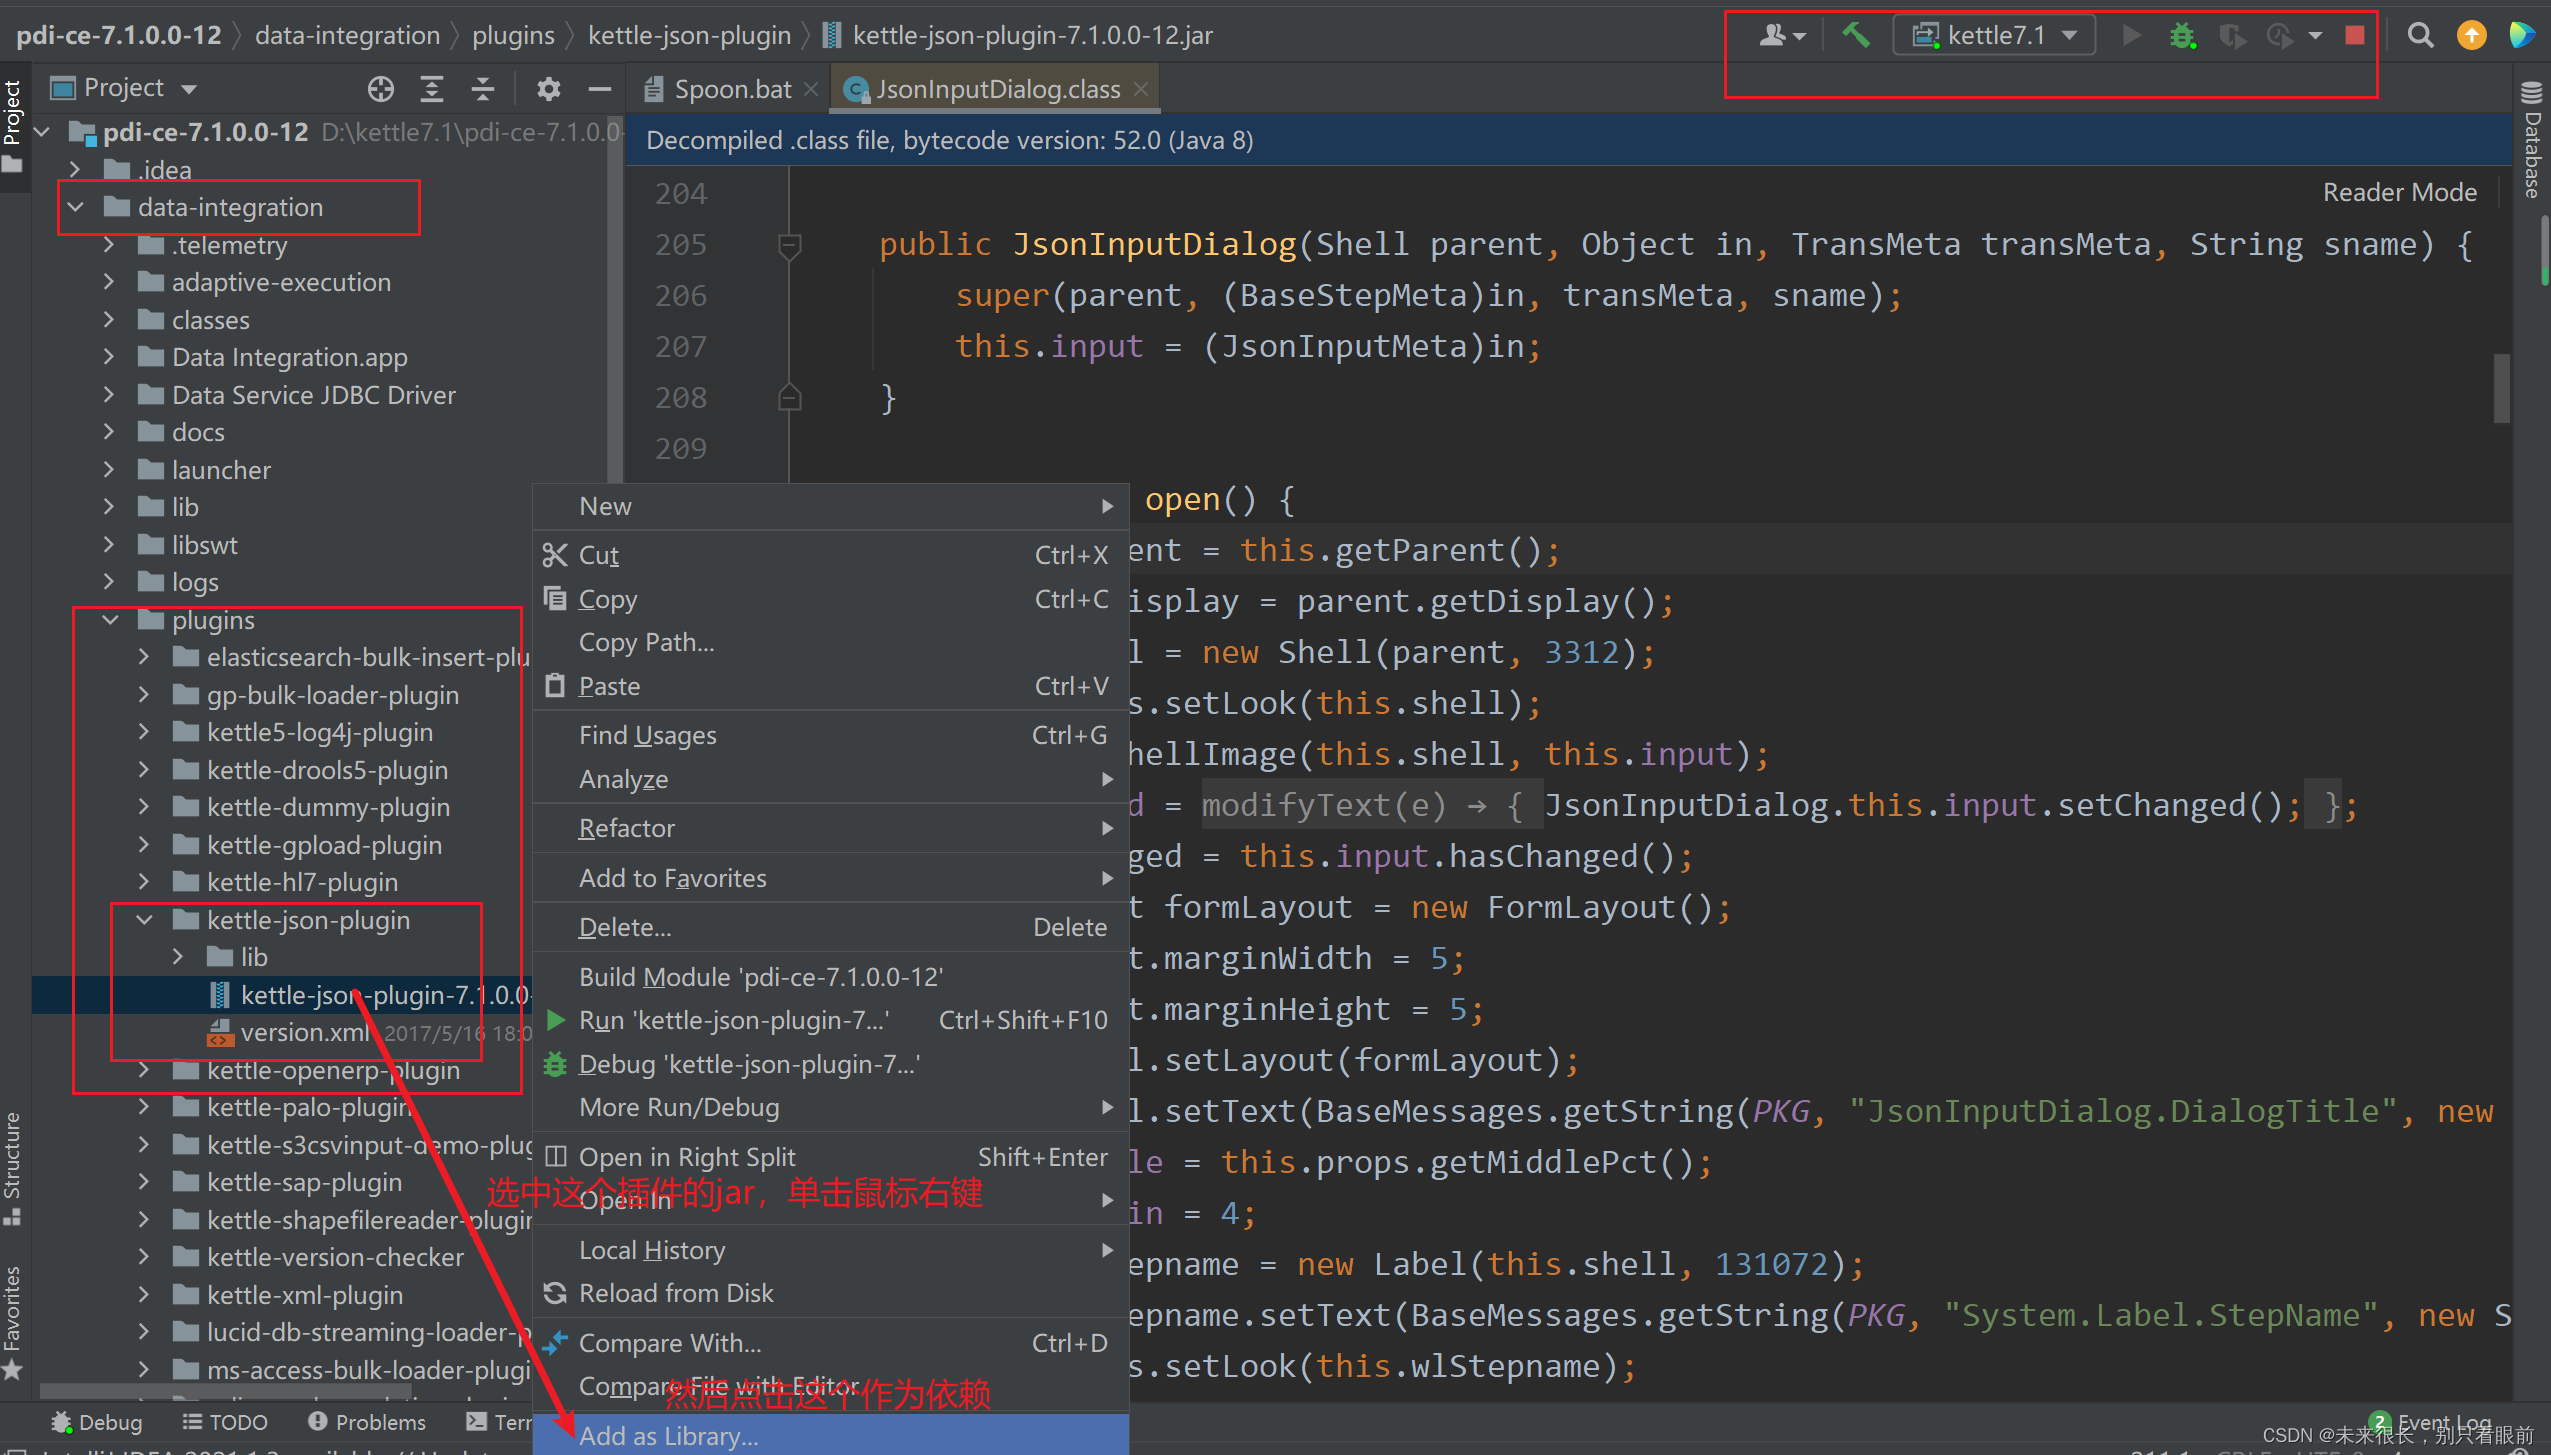Open the Problems tool window button
The width and height of the screenshot is (2551, 1455).
coord(367,1421)
